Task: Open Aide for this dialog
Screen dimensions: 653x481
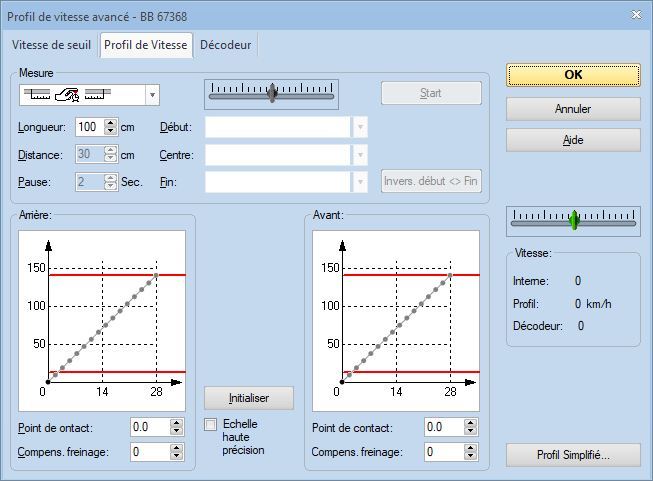Action: [x=573, y=140]
